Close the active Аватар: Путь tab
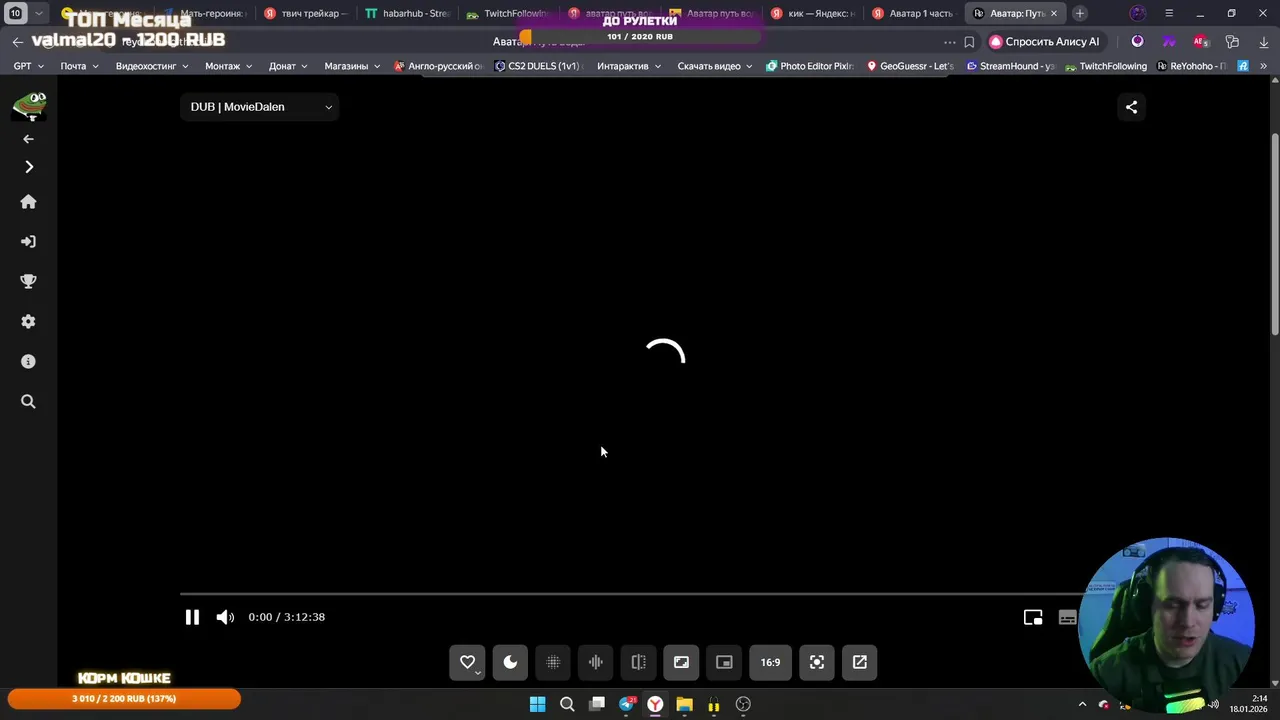 [x=1053, y=14]
